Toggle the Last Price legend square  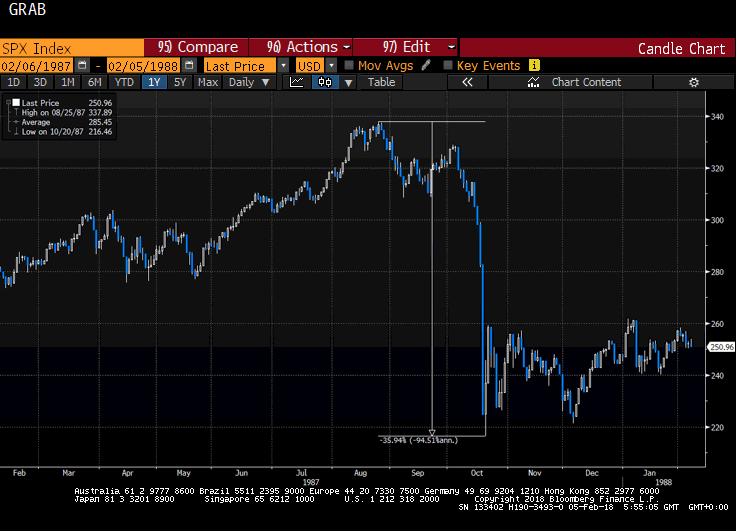point(16,102)
